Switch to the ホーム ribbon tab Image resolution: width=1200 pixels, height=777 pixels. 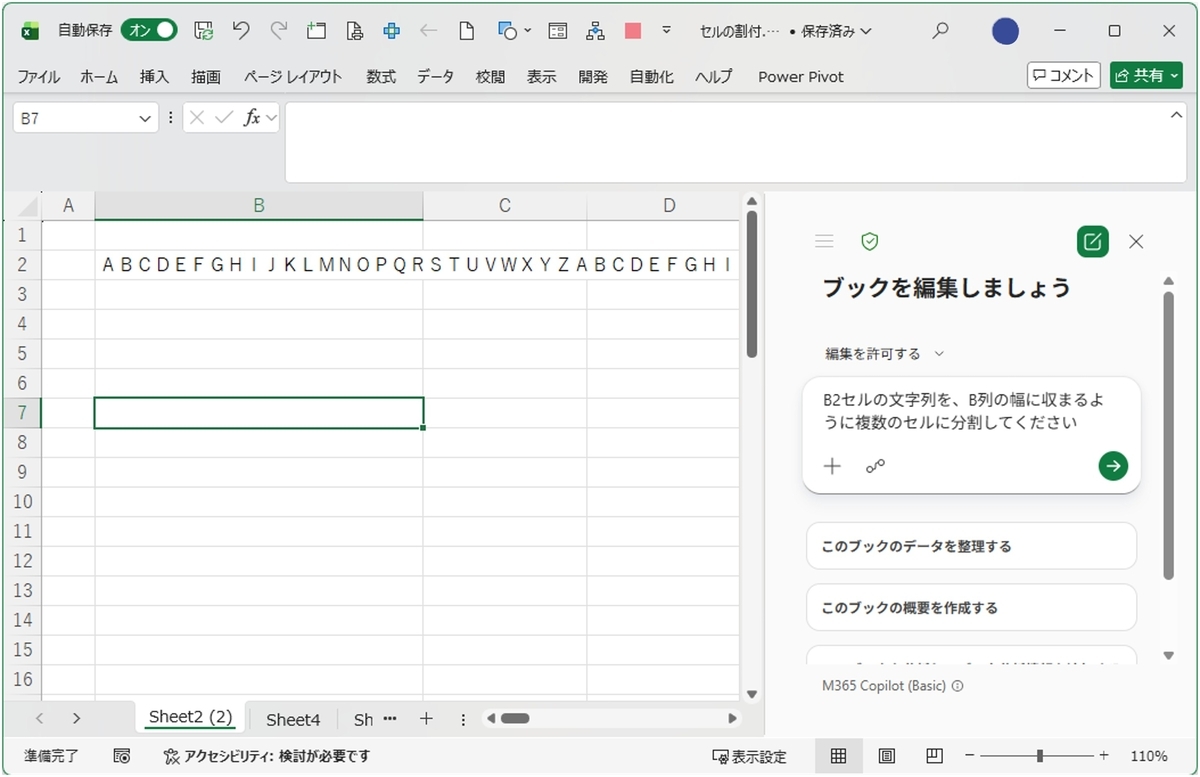99,76
